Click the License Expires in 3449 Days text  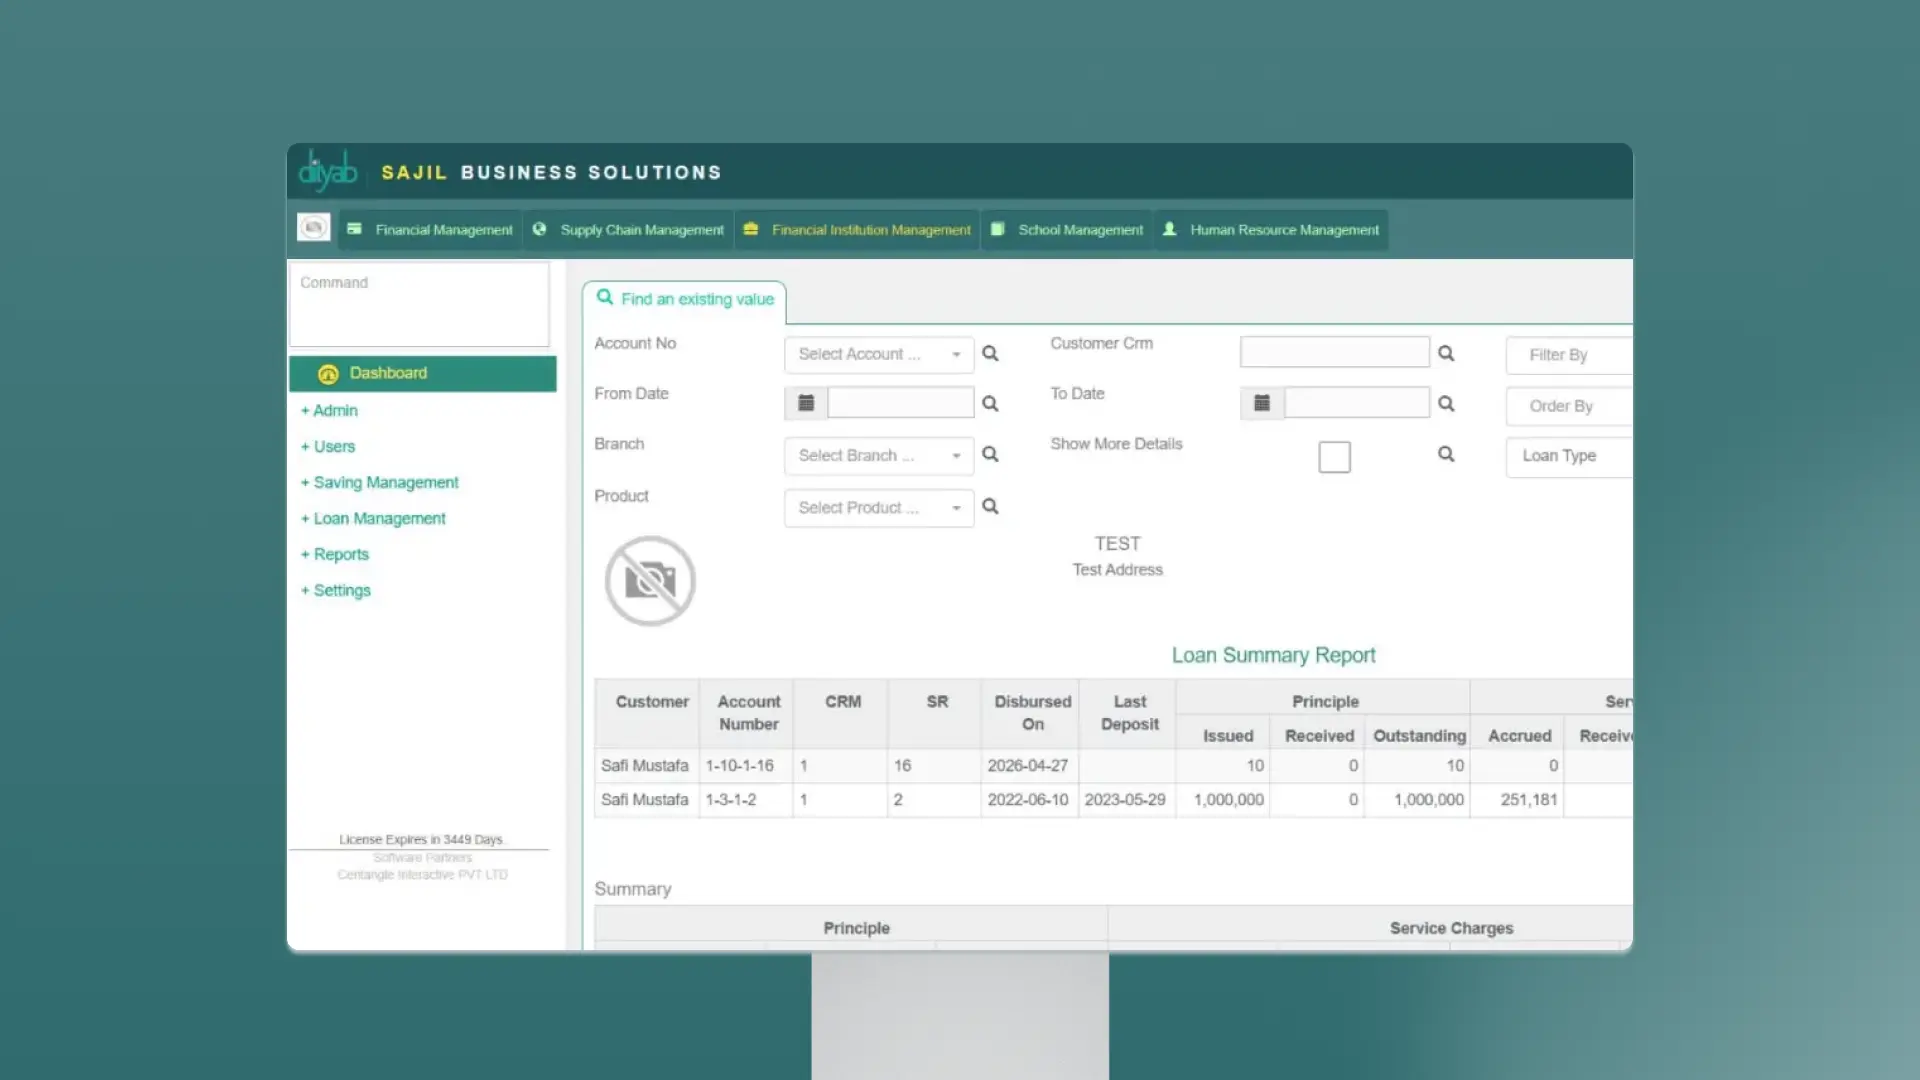(420, 839)
